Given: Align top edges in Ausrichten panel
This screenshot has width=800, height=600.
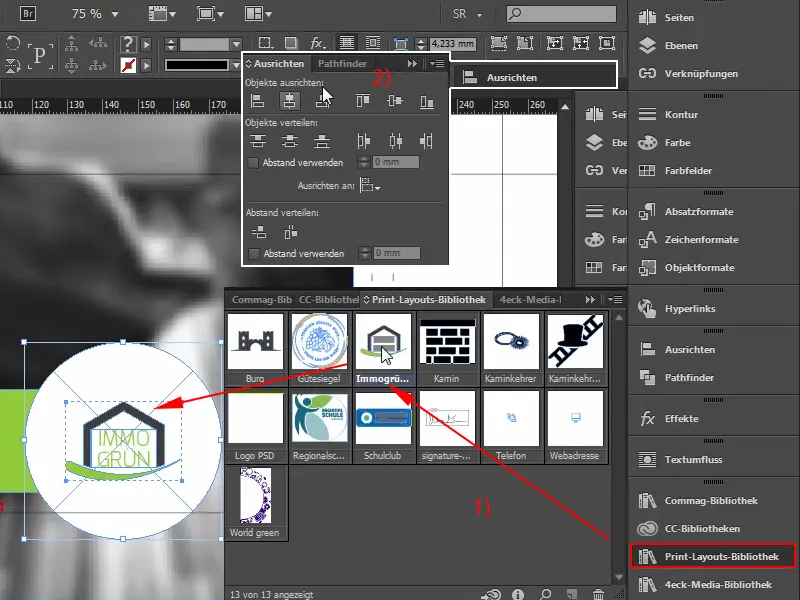Looking at the screenshot, I should 363,101.
